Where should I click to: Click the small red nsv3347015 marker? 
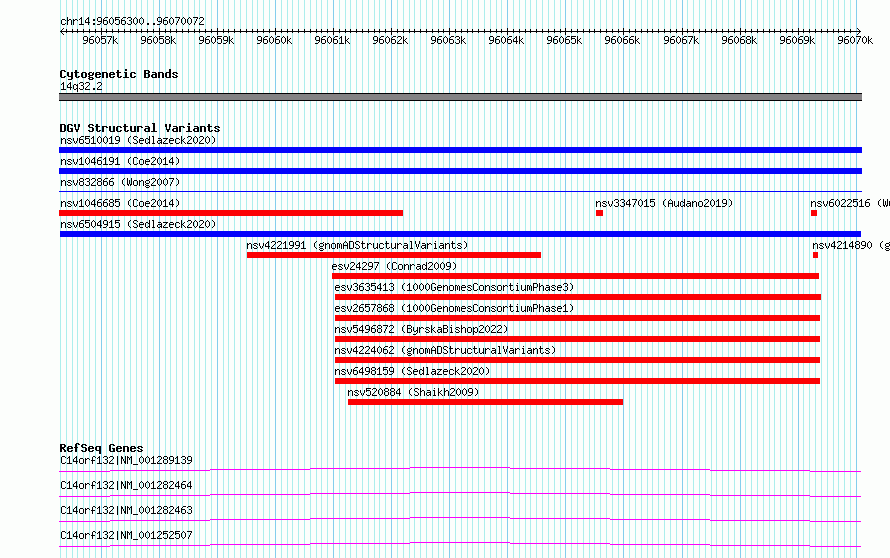point(599,213)
